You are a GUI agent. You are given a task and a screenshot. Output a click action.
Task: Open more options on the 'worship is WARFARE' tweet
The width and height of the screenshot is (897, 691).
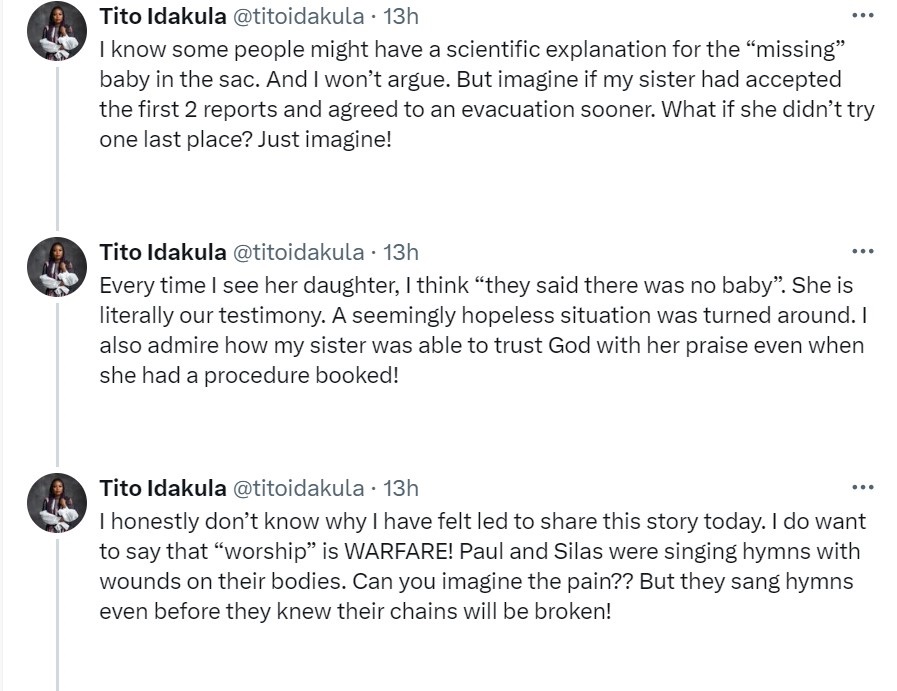click(x=862, y=487)
